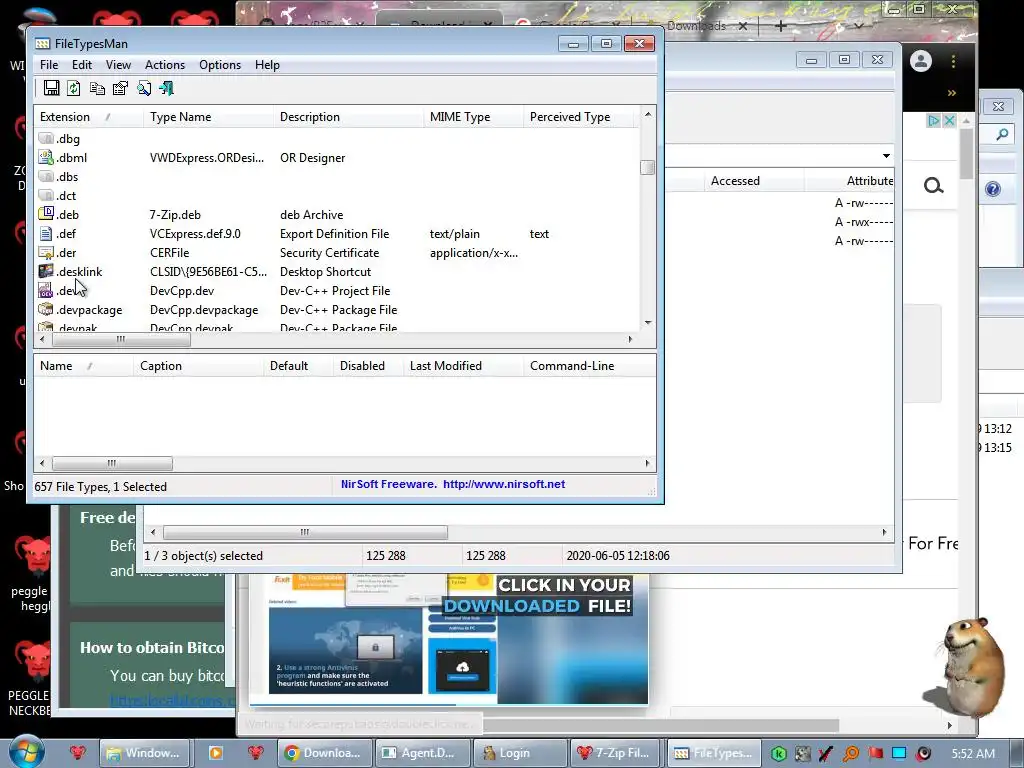Select the .desklink Desktop Shortcut row
Screen dimensions: 1024x768
pyautogui.click(x=337, y=271)
